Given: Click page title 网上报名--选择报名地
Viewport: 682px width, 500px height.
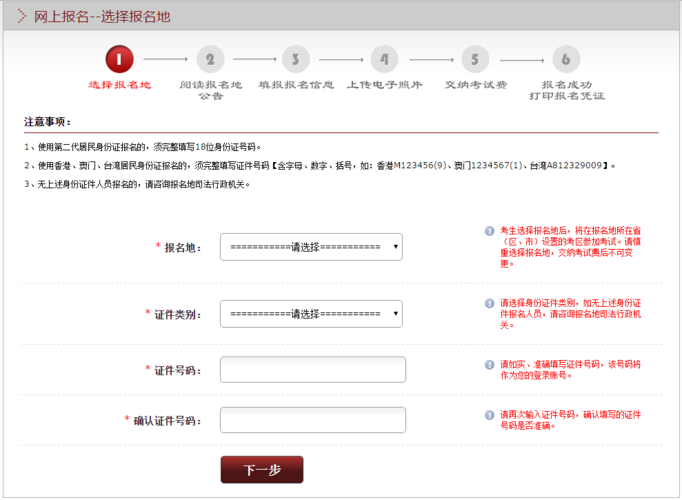Looking at the screenshot, I should pyautogui.click(x=102, y=17).
